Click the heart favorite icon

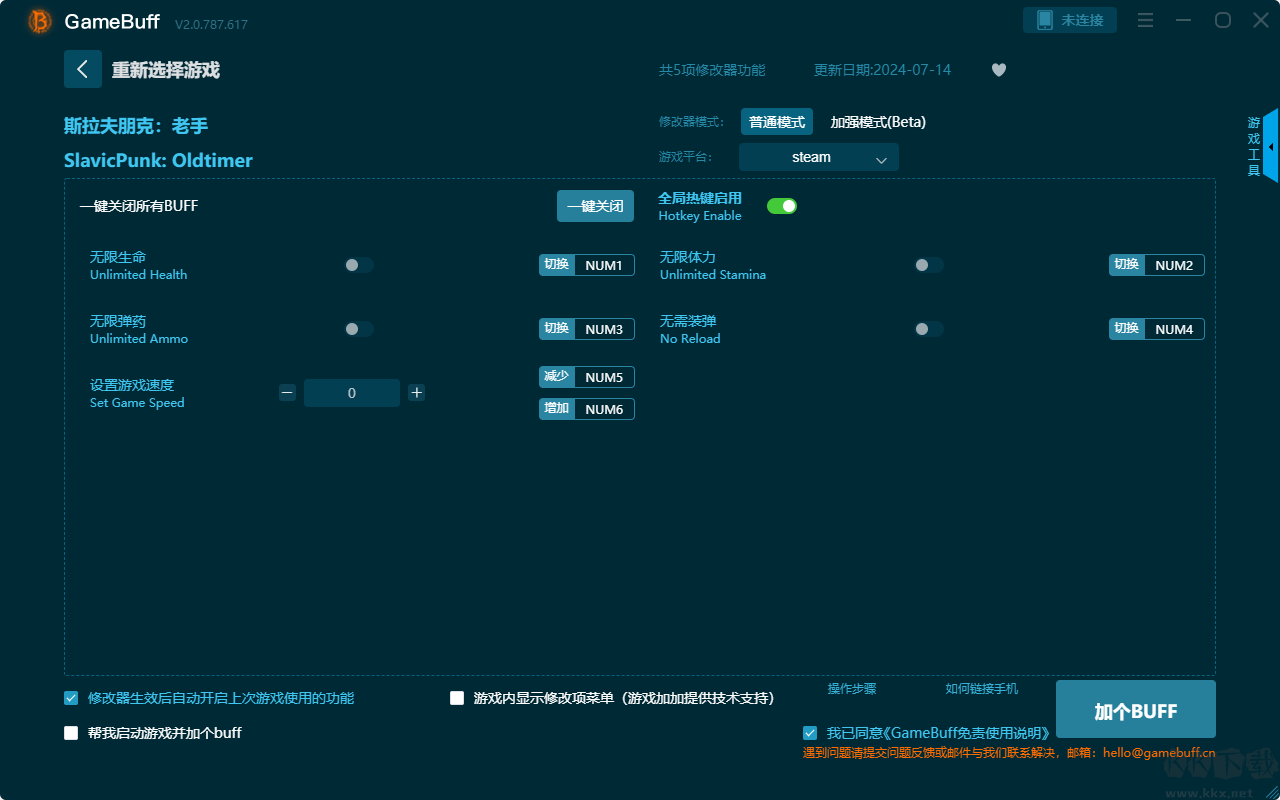998,70
